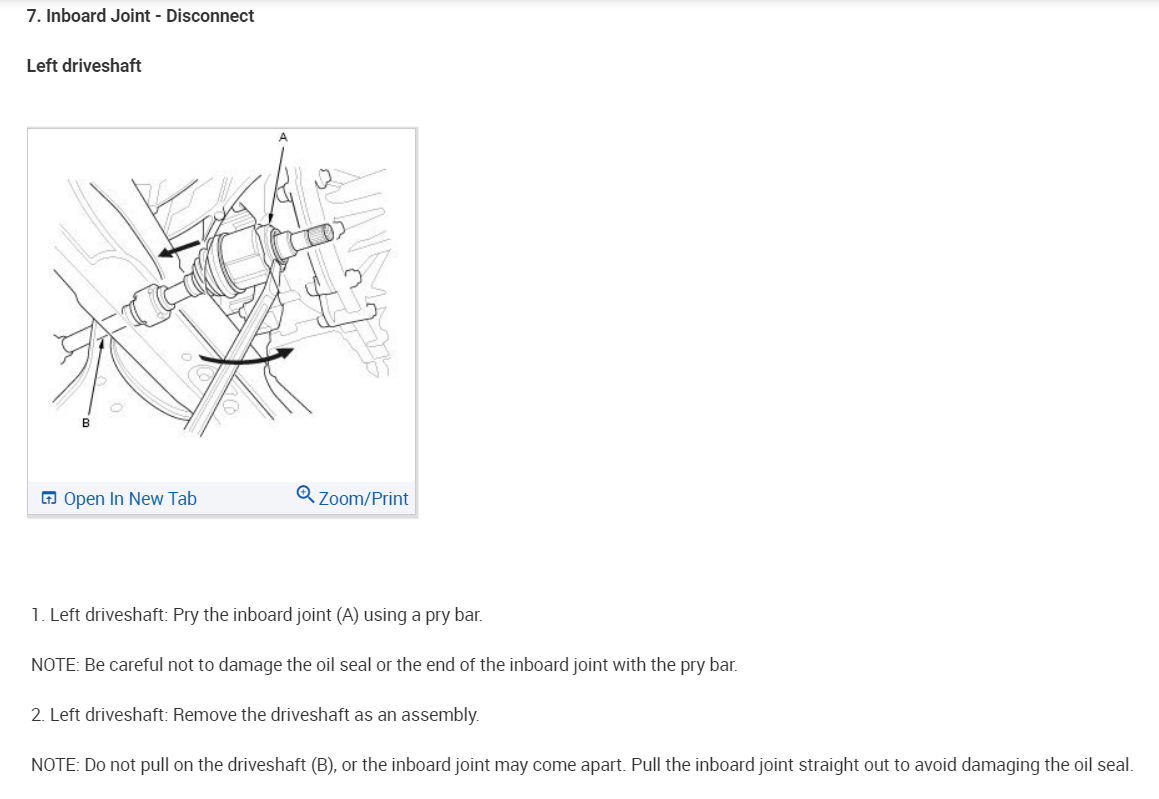Screen dimensions: 1159x799
Task: Click label A in the diagram
Action: 283,137
